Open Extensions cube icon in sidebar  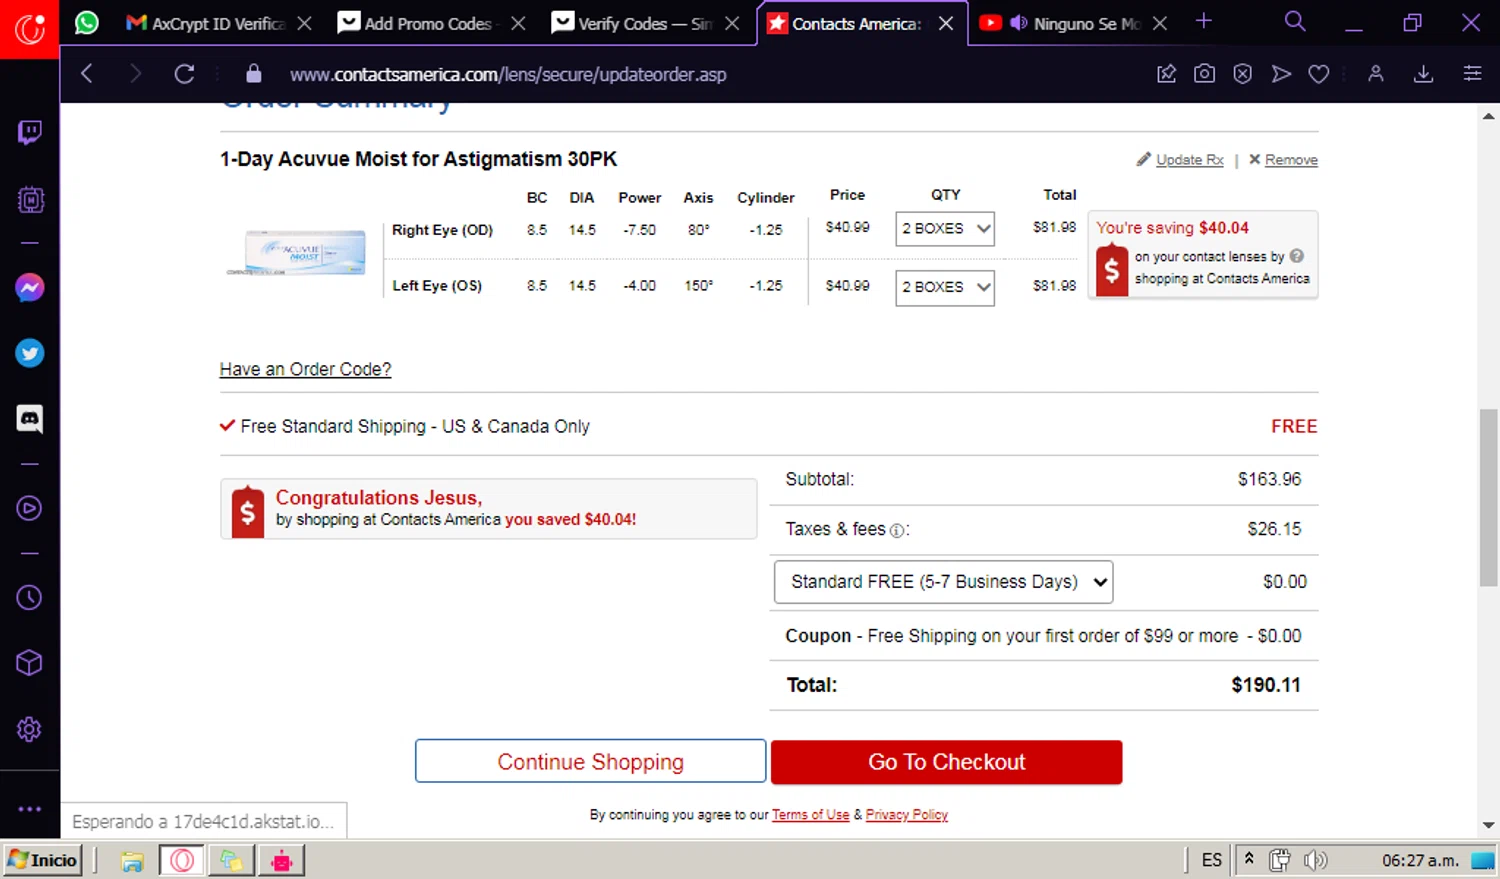pos(30,663)
